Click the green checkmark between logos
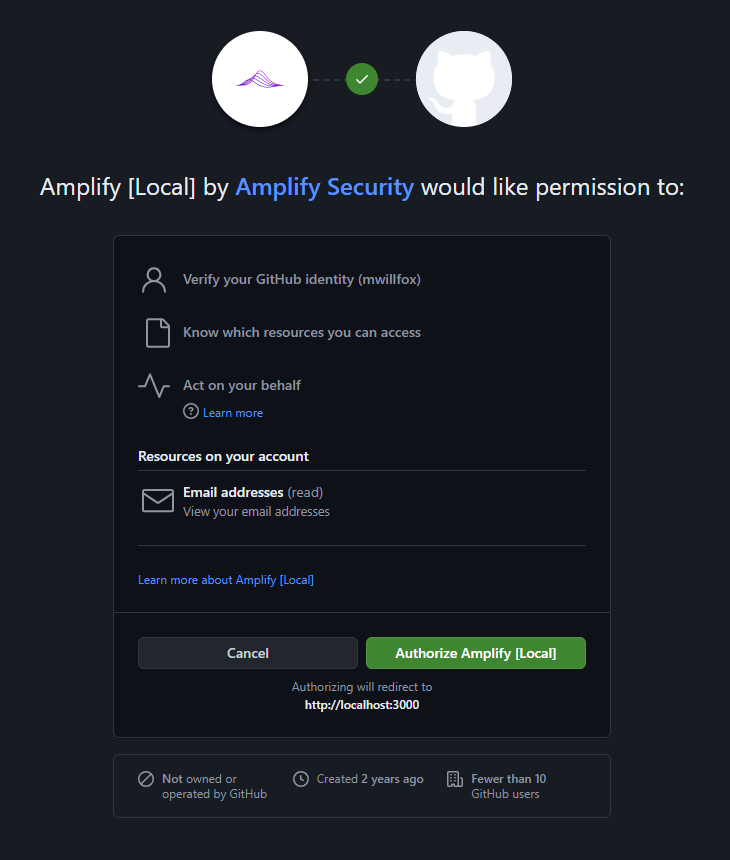 361,79
